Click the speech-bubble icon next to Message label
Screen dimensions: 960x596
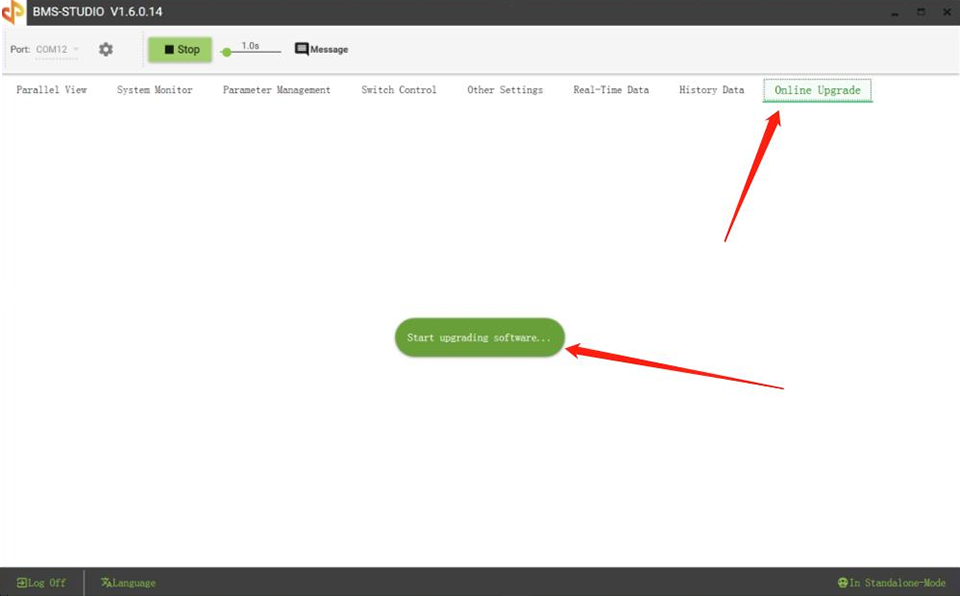300,48
